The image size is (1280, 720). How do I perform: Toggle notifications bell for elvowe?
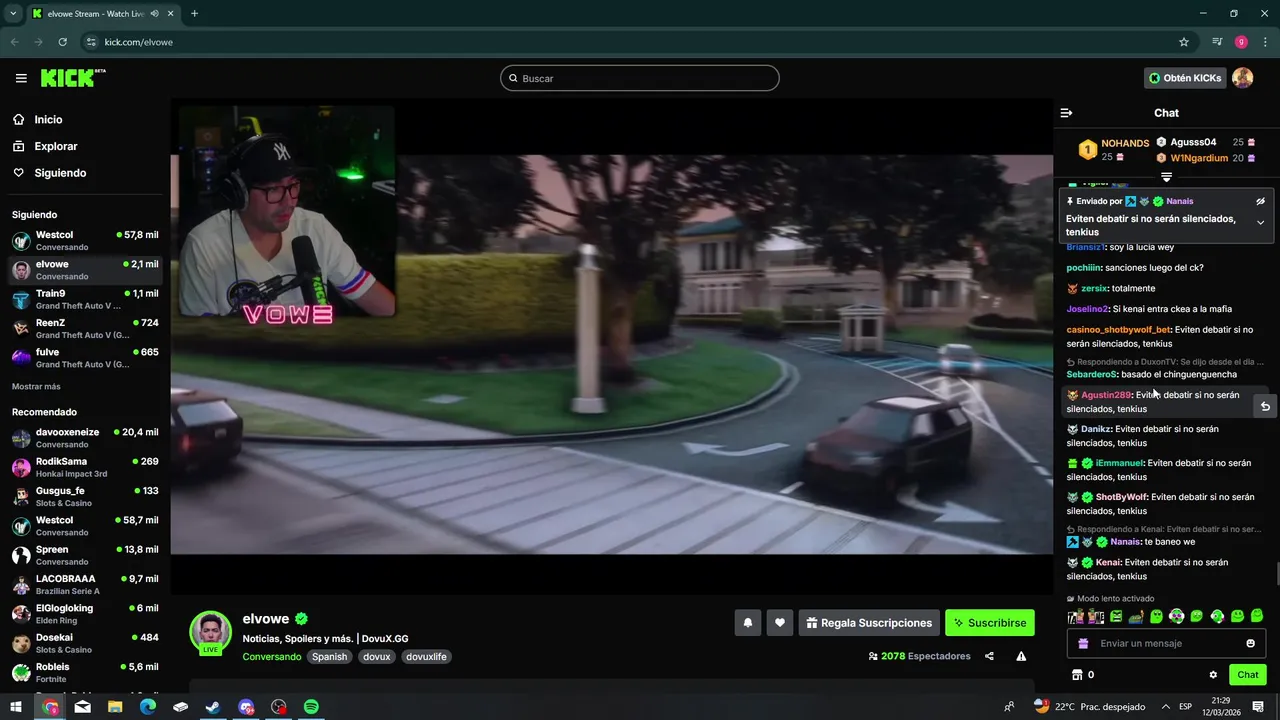[x=748, y=623]
